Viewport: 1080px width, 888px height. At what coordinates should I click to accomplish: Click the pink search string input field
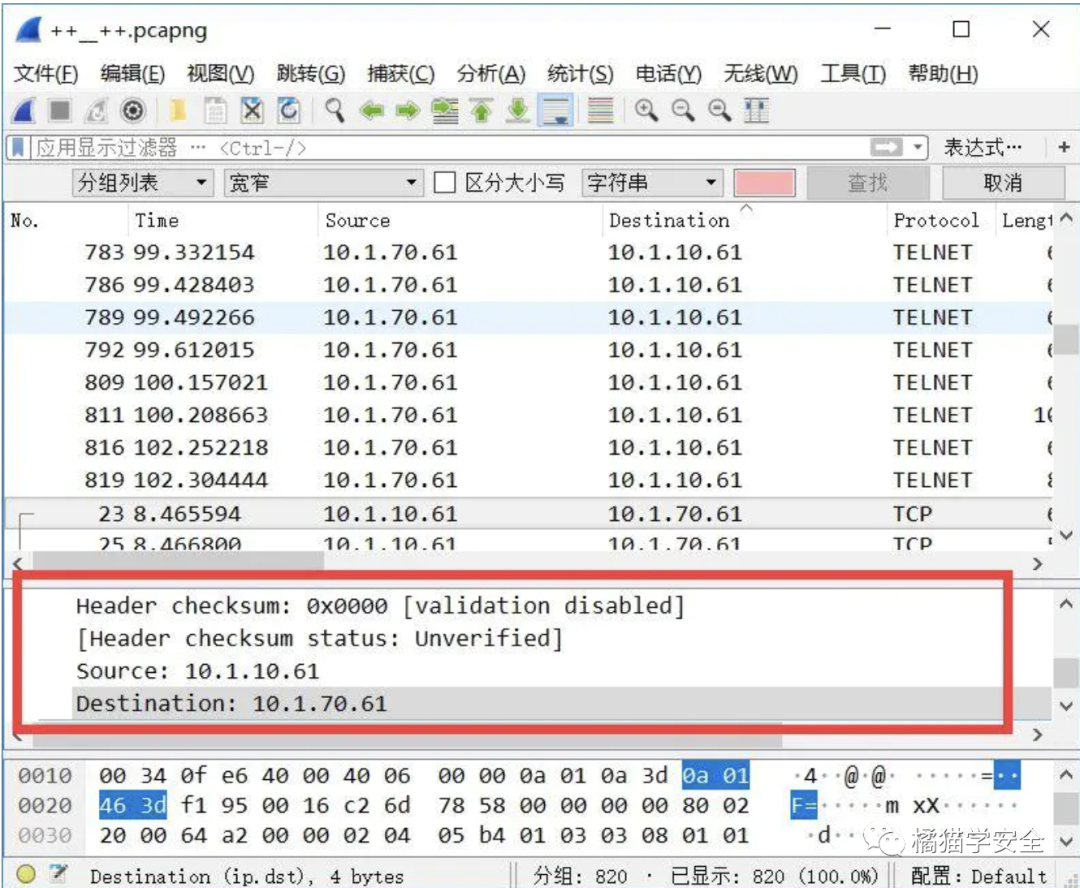click(765, 183)
